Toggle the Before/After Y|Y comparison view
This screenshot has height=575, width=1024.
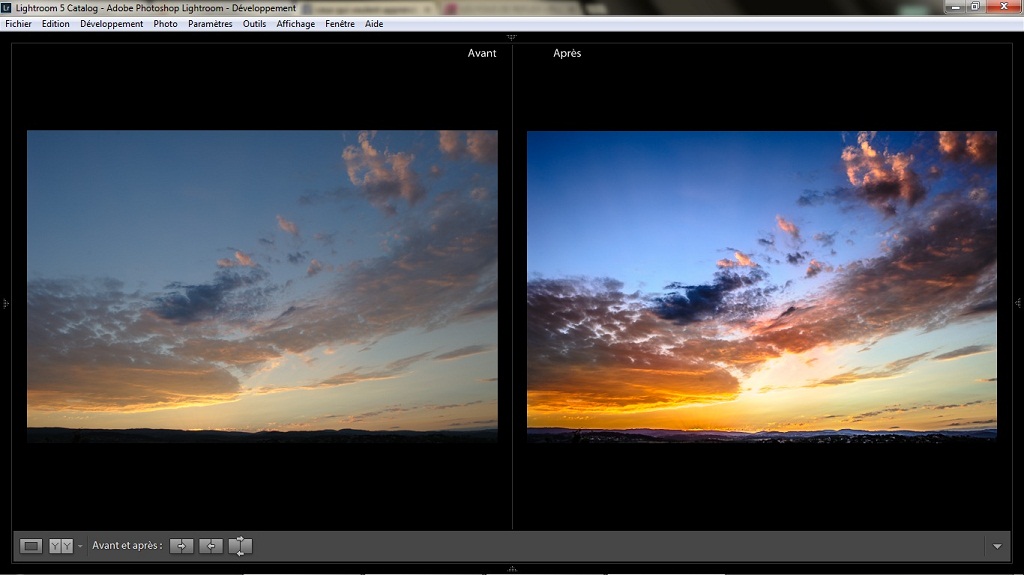point(61,546)
